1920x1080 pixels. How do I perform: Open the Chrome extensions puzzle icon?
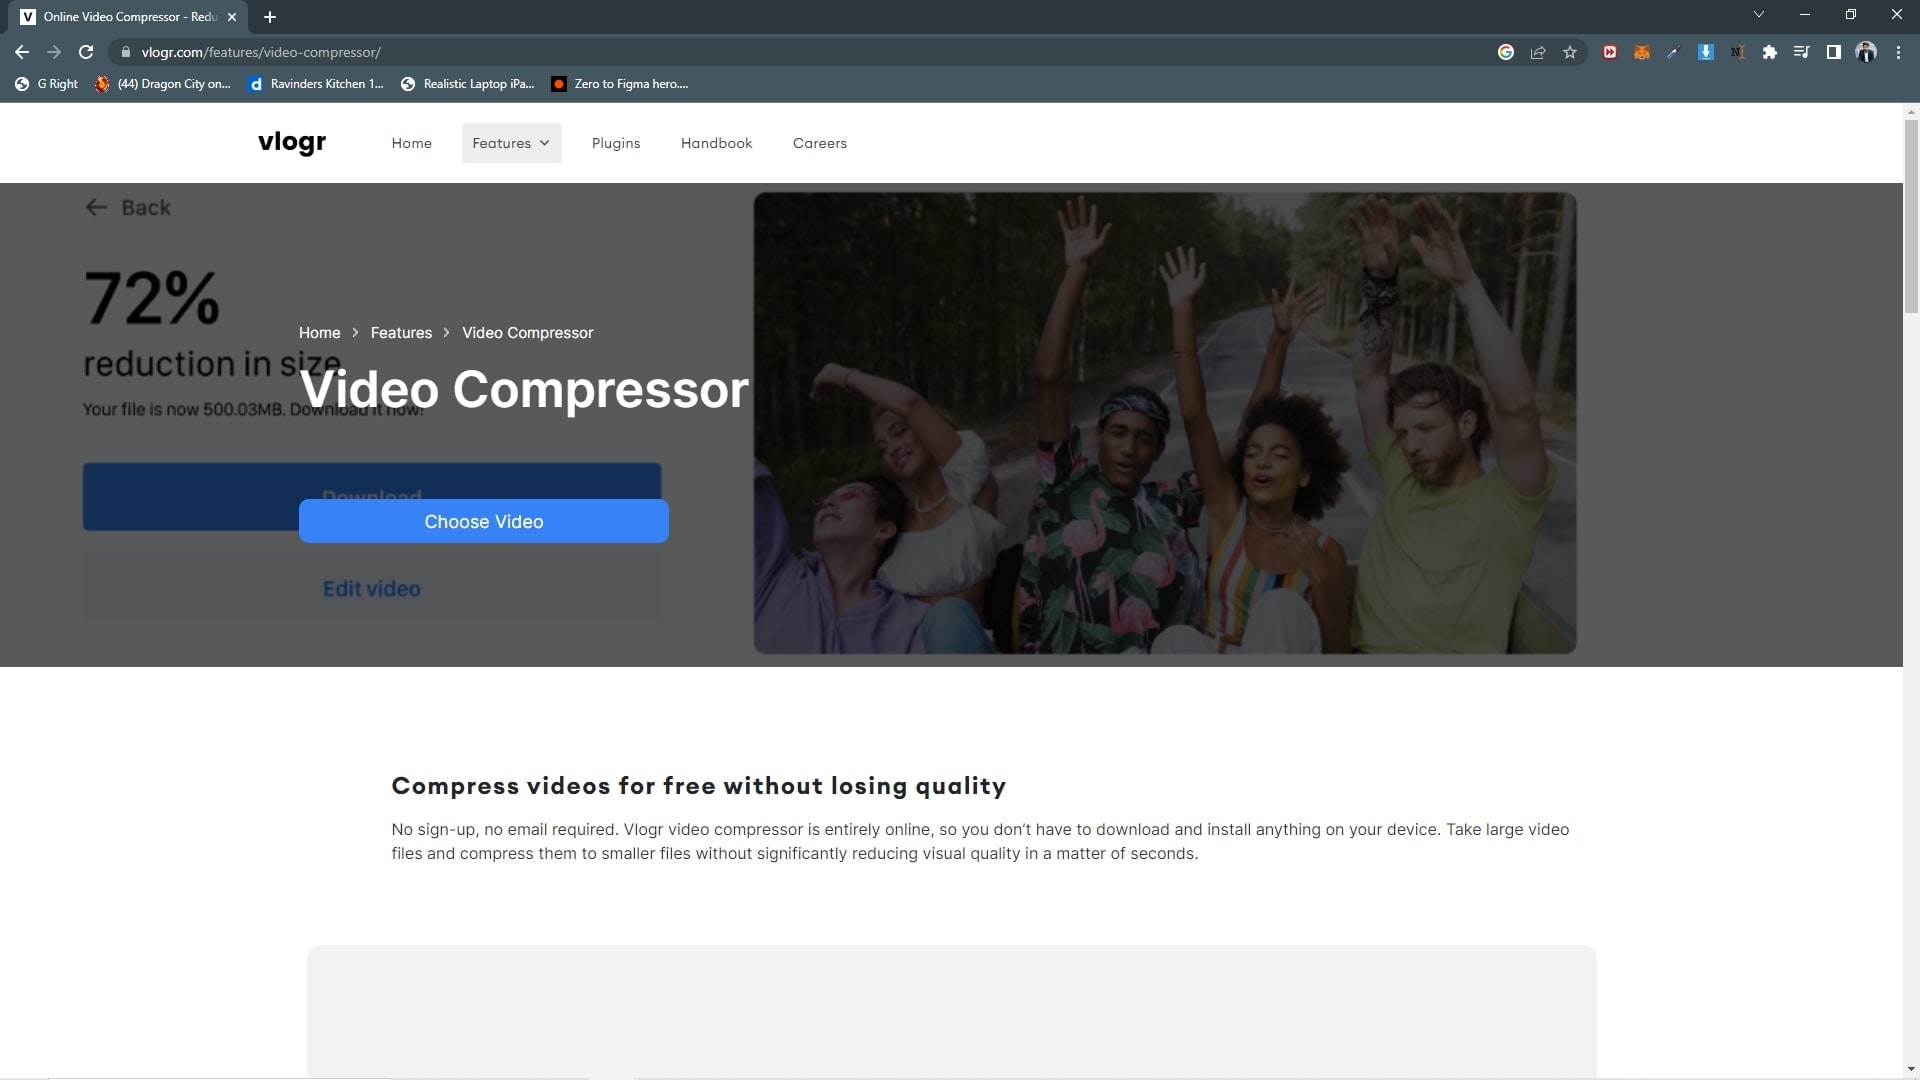1769,52
